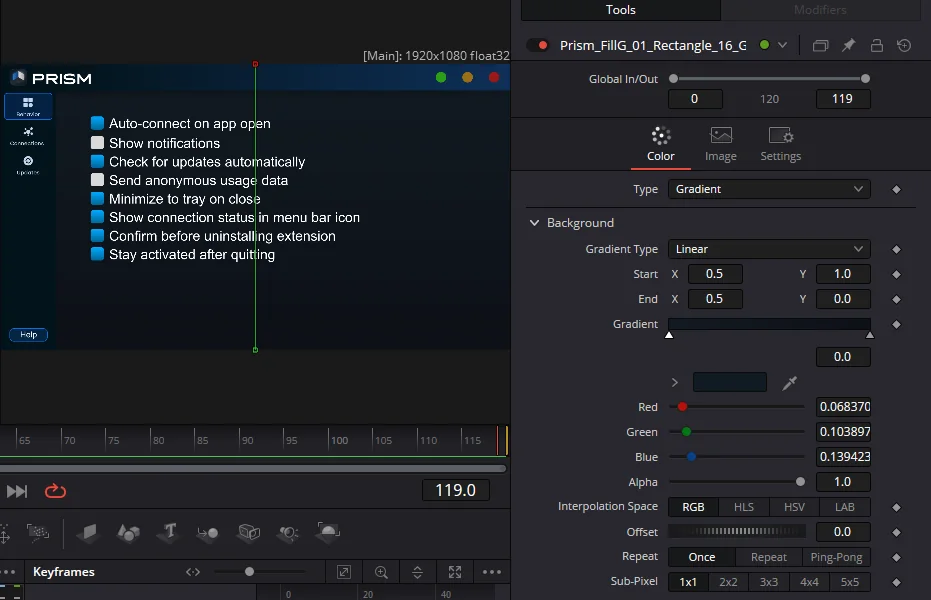Click the fit-all arrows icon in Keyframes
Image resolution: width=931 pixels, height=600 pixels.
point(455,572)
